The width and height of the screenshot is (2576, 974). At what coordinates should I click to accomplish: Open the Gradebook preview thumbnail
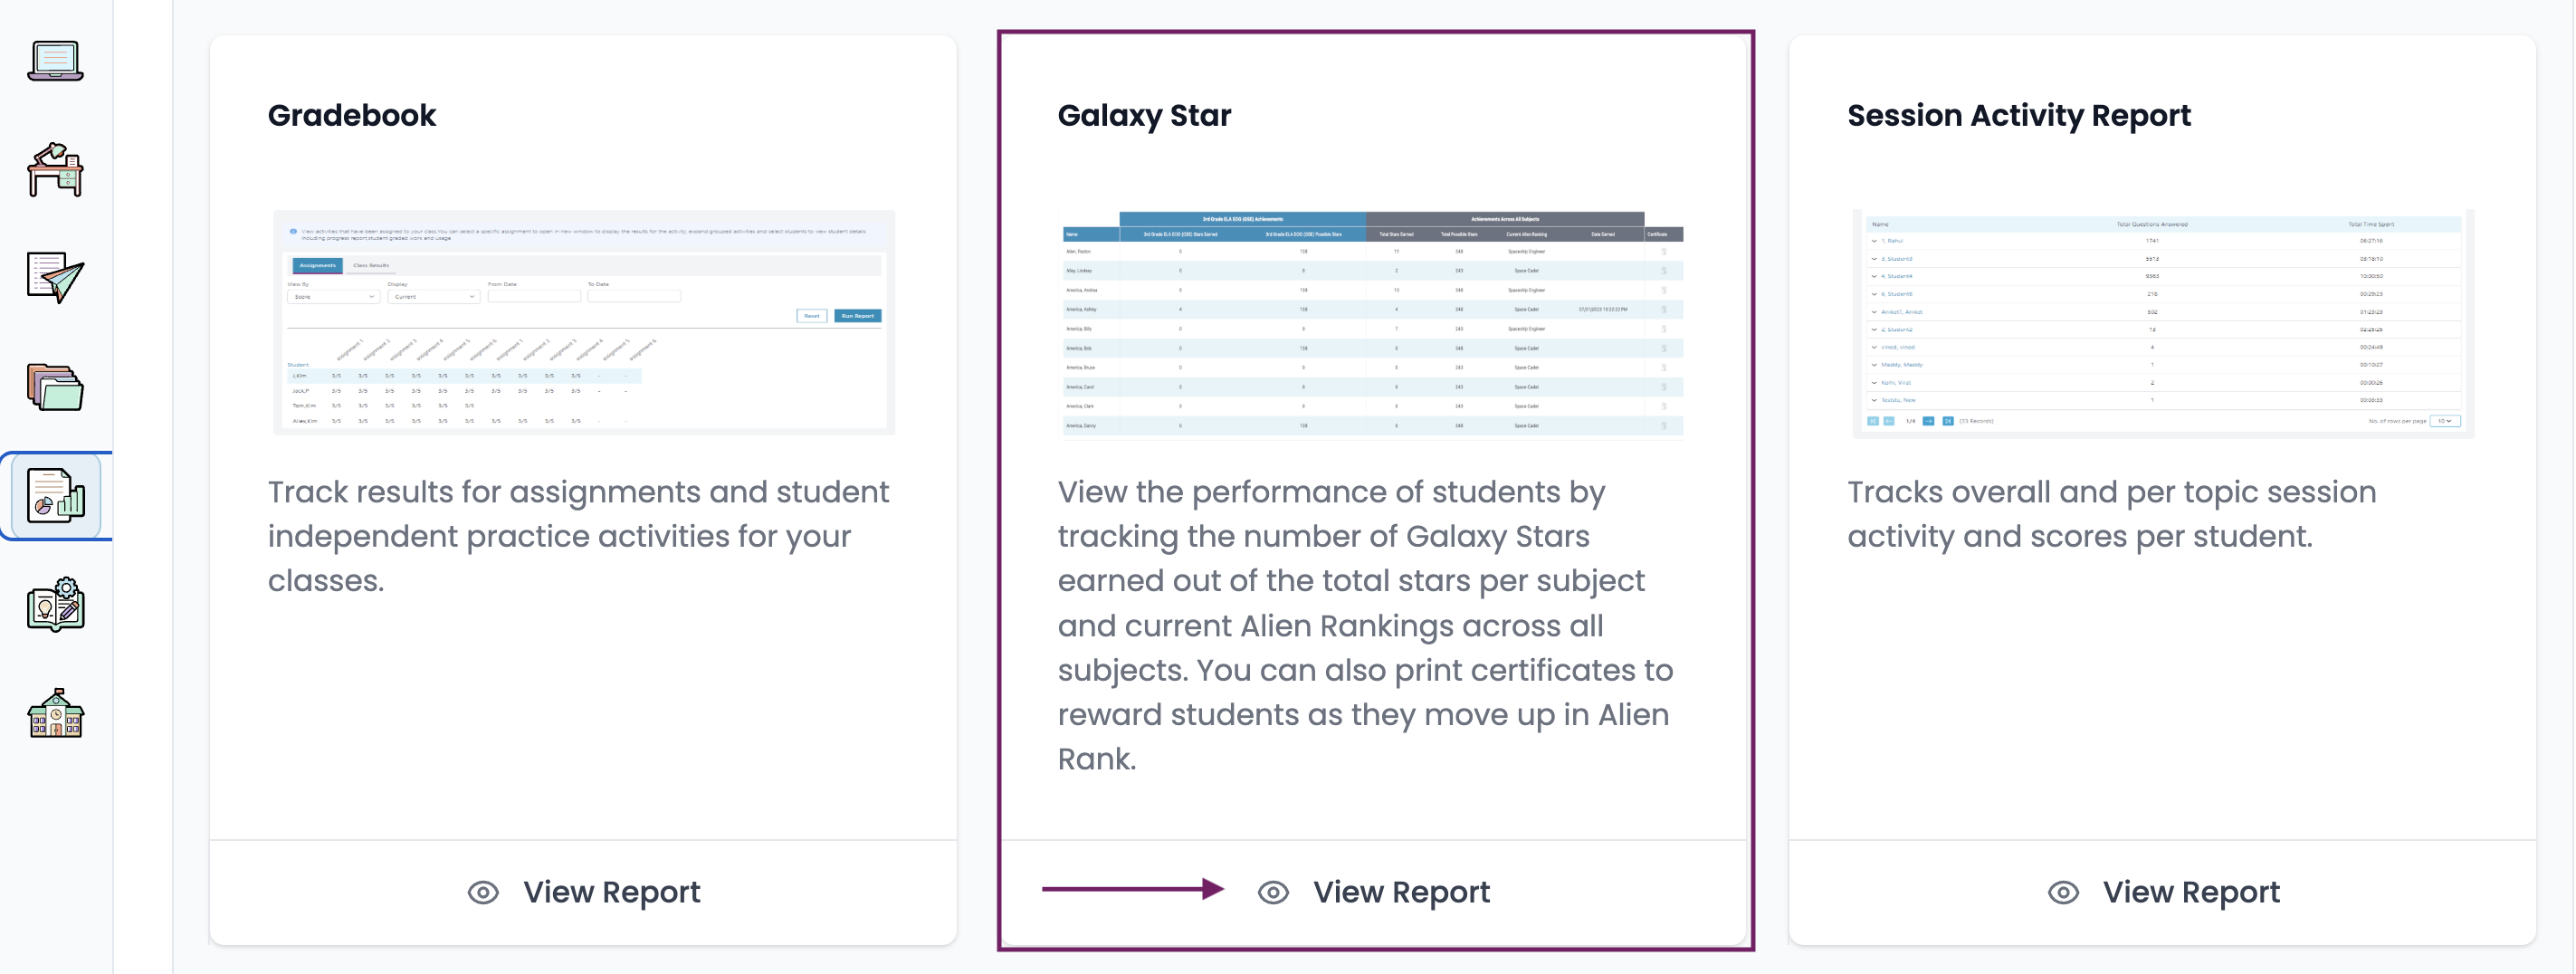[584, 322]
